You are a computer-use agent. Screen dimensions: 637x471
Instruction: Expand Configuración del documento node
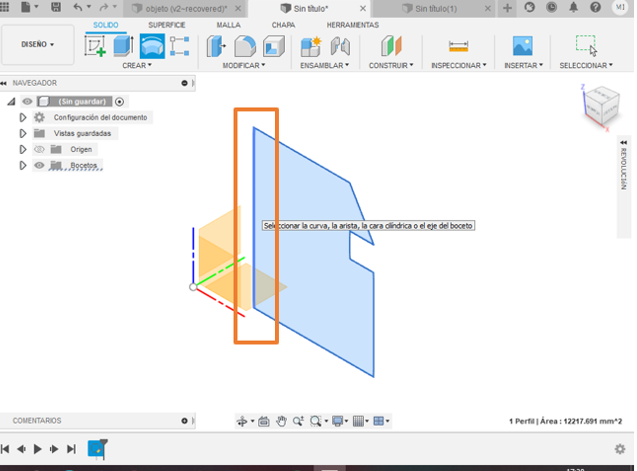click(23, 117)
